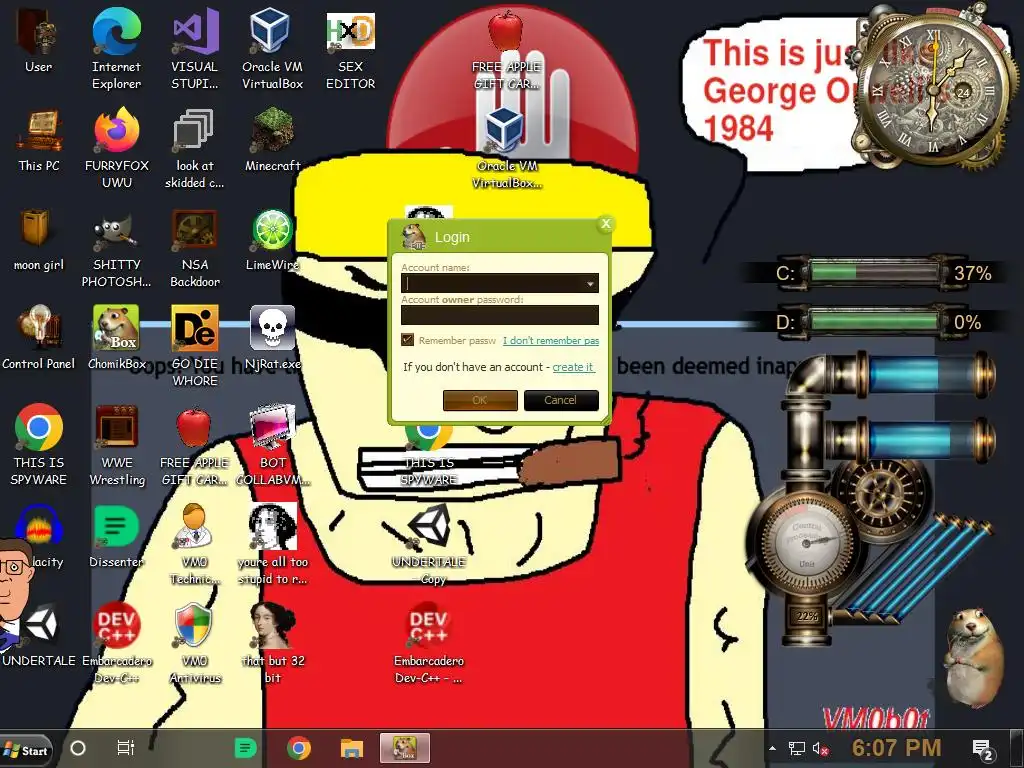Select the GO DIE WHORE icon
The image size is (1024, 768).
click(195, 346)
